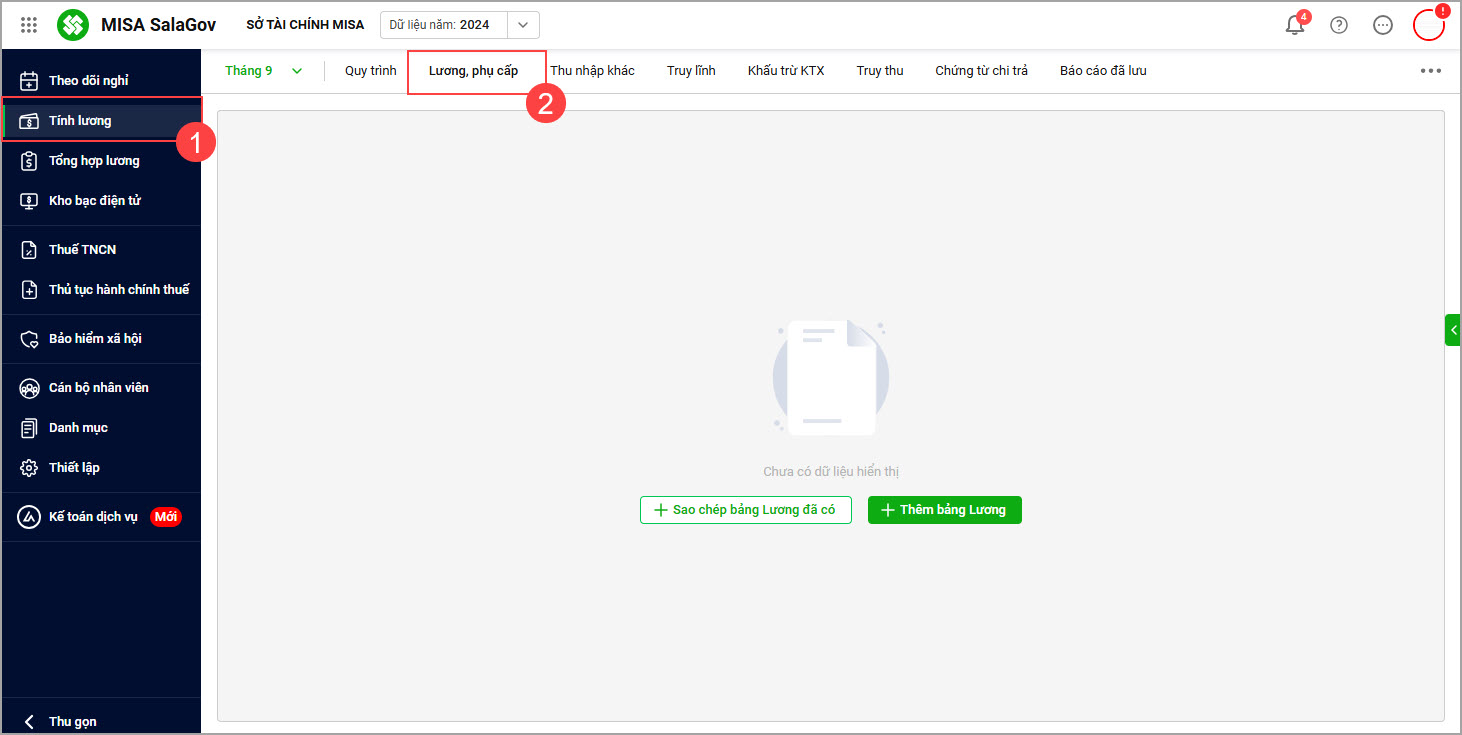This screenshot has width=1462, height=735.
Task: Switch to the Quy trình tab
Action: 371,70
